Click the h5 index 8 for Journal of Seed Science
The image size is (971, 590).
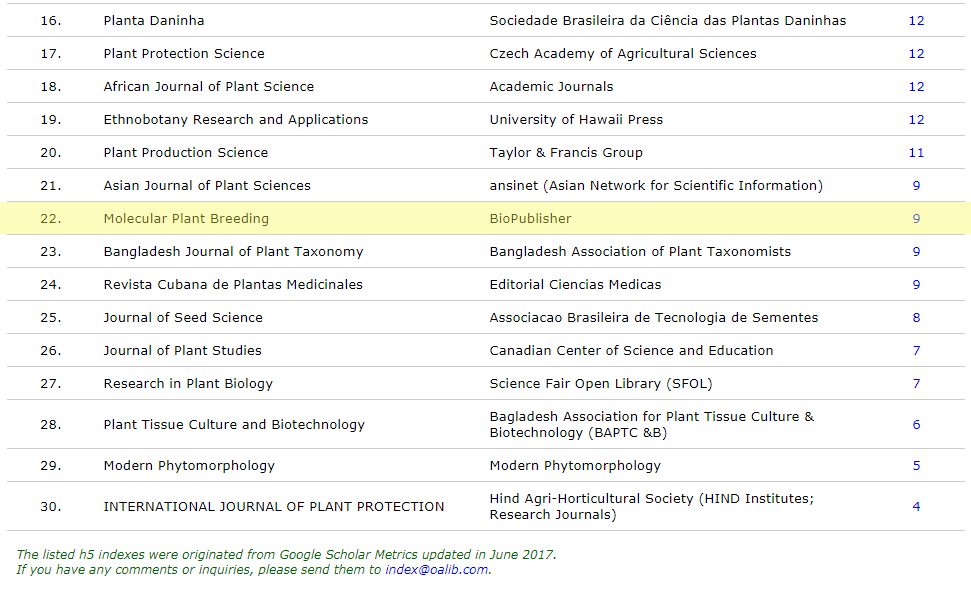(916, 318)
